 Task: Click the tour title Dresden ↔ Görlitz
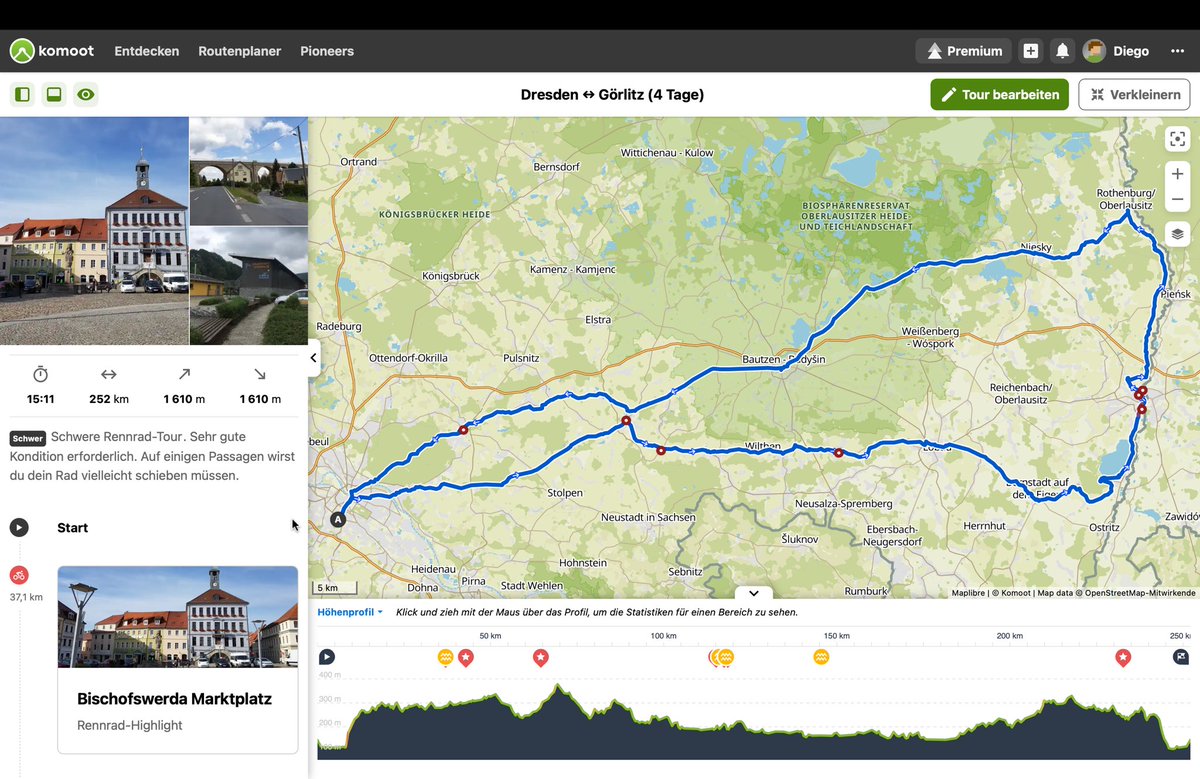pyautogui.click(x=612, y=95)
